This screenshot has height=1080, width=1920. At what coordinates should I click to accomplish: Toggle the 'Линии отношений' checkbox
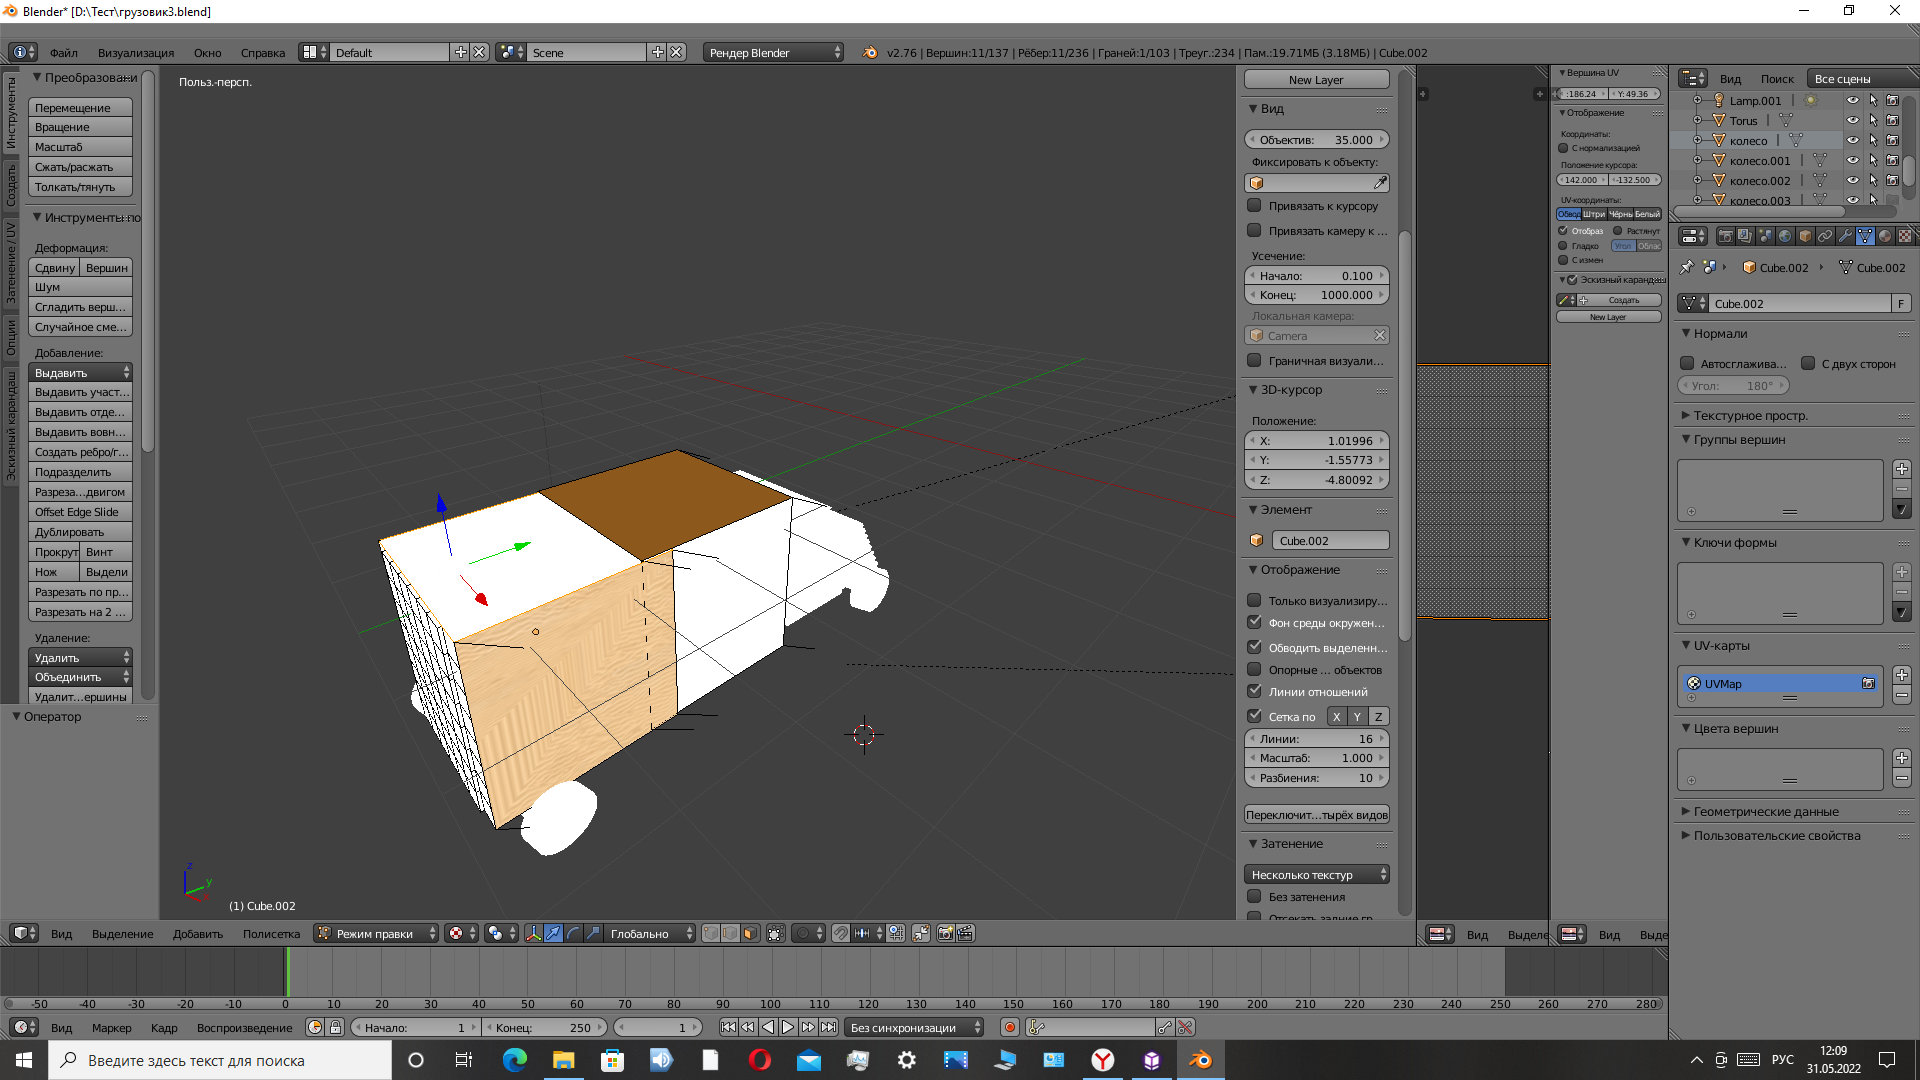click(x=1254, y=692)
